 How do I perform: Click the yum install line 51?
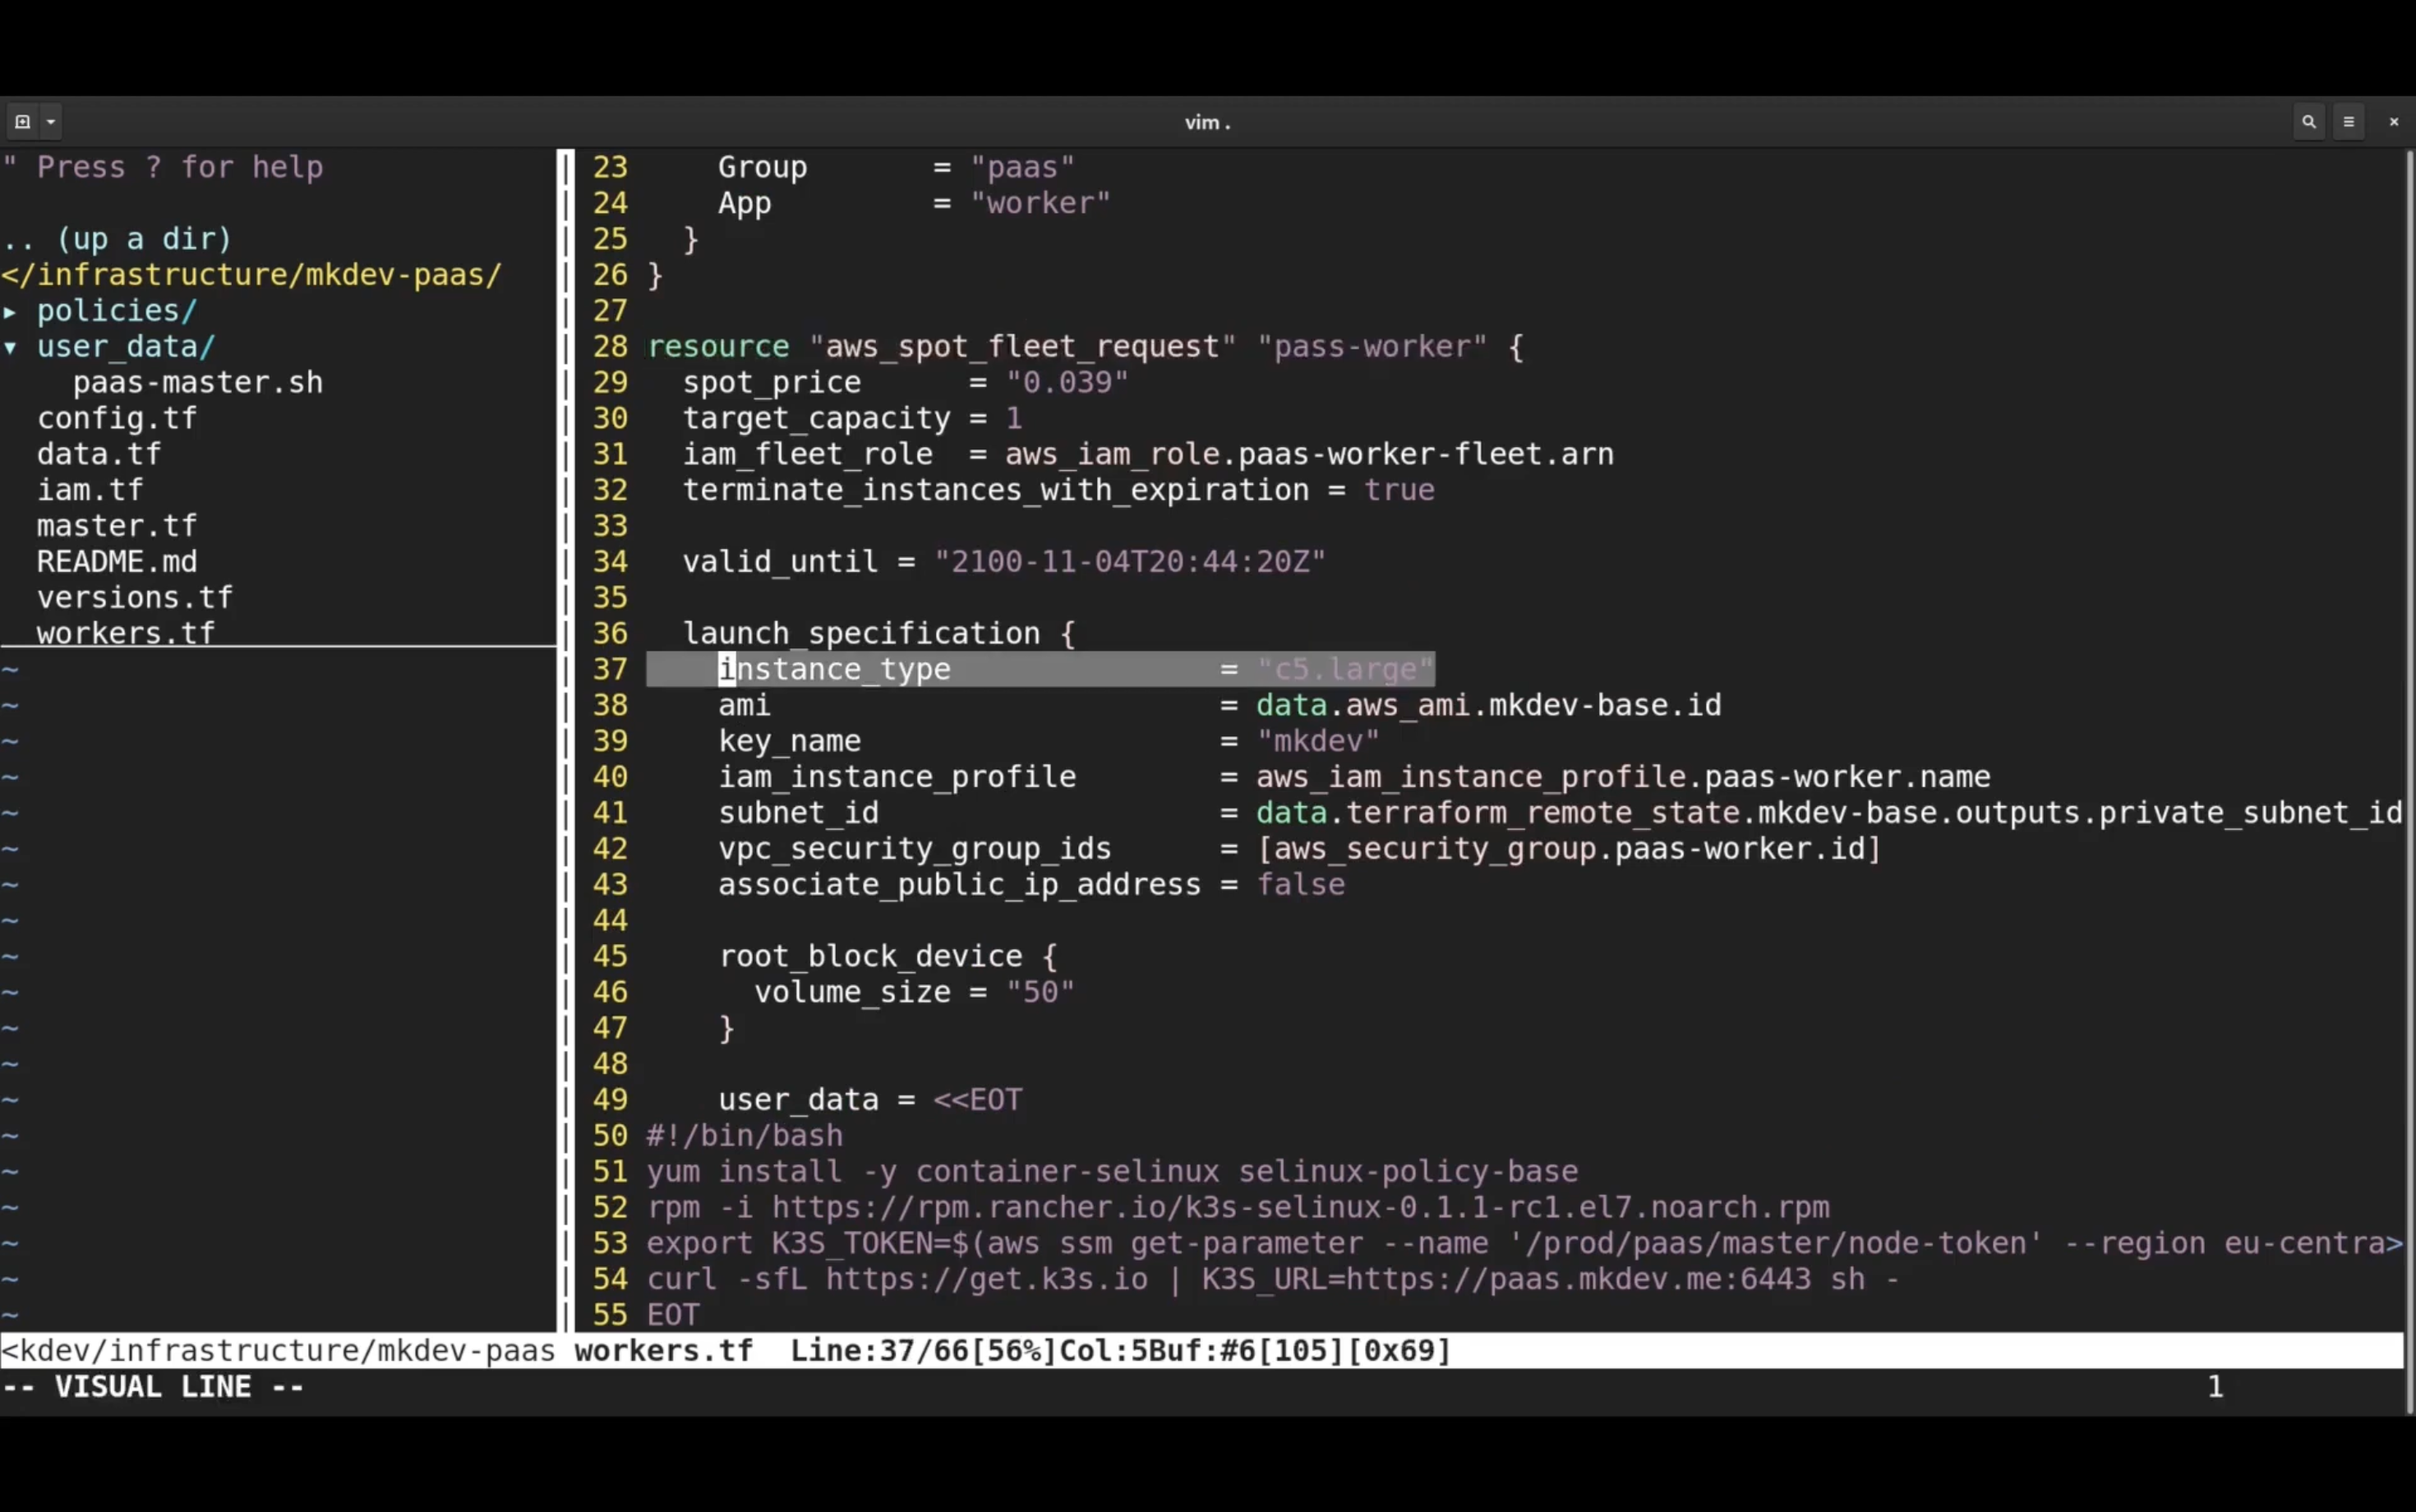pos(1112,1172)
